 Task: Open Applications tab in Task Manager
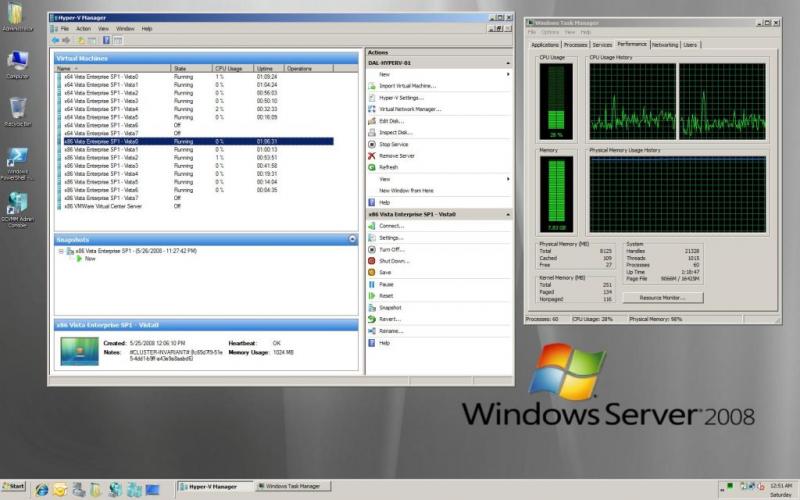click(x=545, y=45)
